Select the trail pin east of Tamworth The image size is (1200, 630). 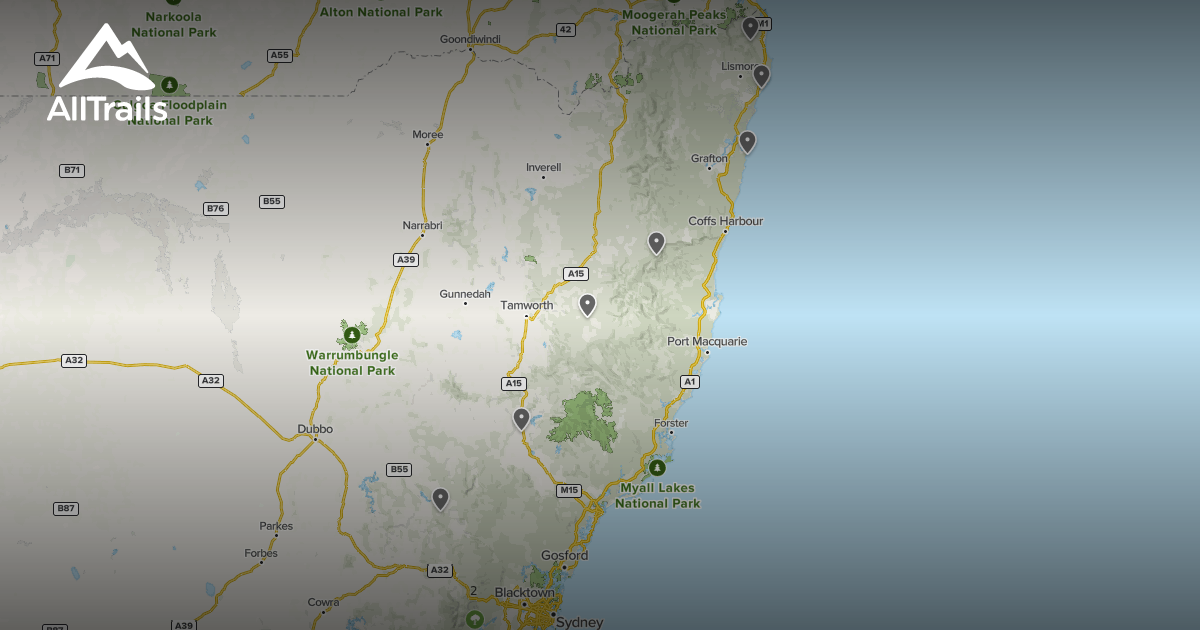coord(587,304)
